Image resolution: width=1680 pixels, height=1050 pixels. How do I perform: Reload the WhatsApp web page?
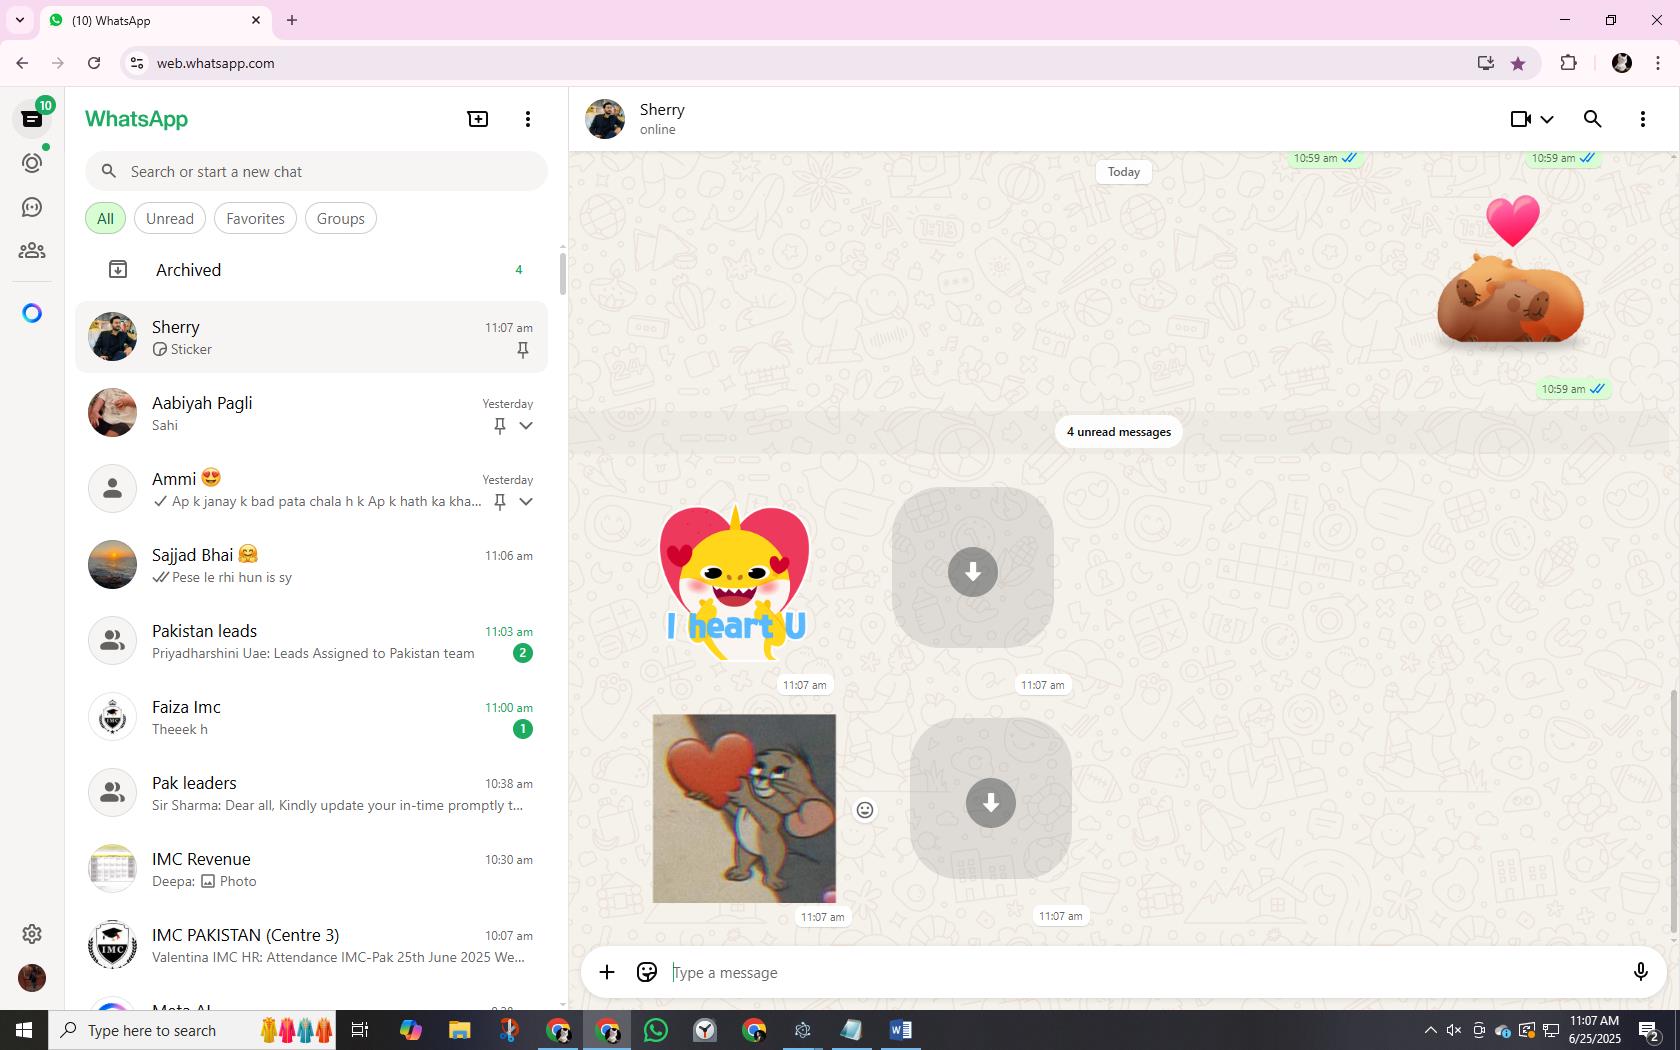[94, 63]
